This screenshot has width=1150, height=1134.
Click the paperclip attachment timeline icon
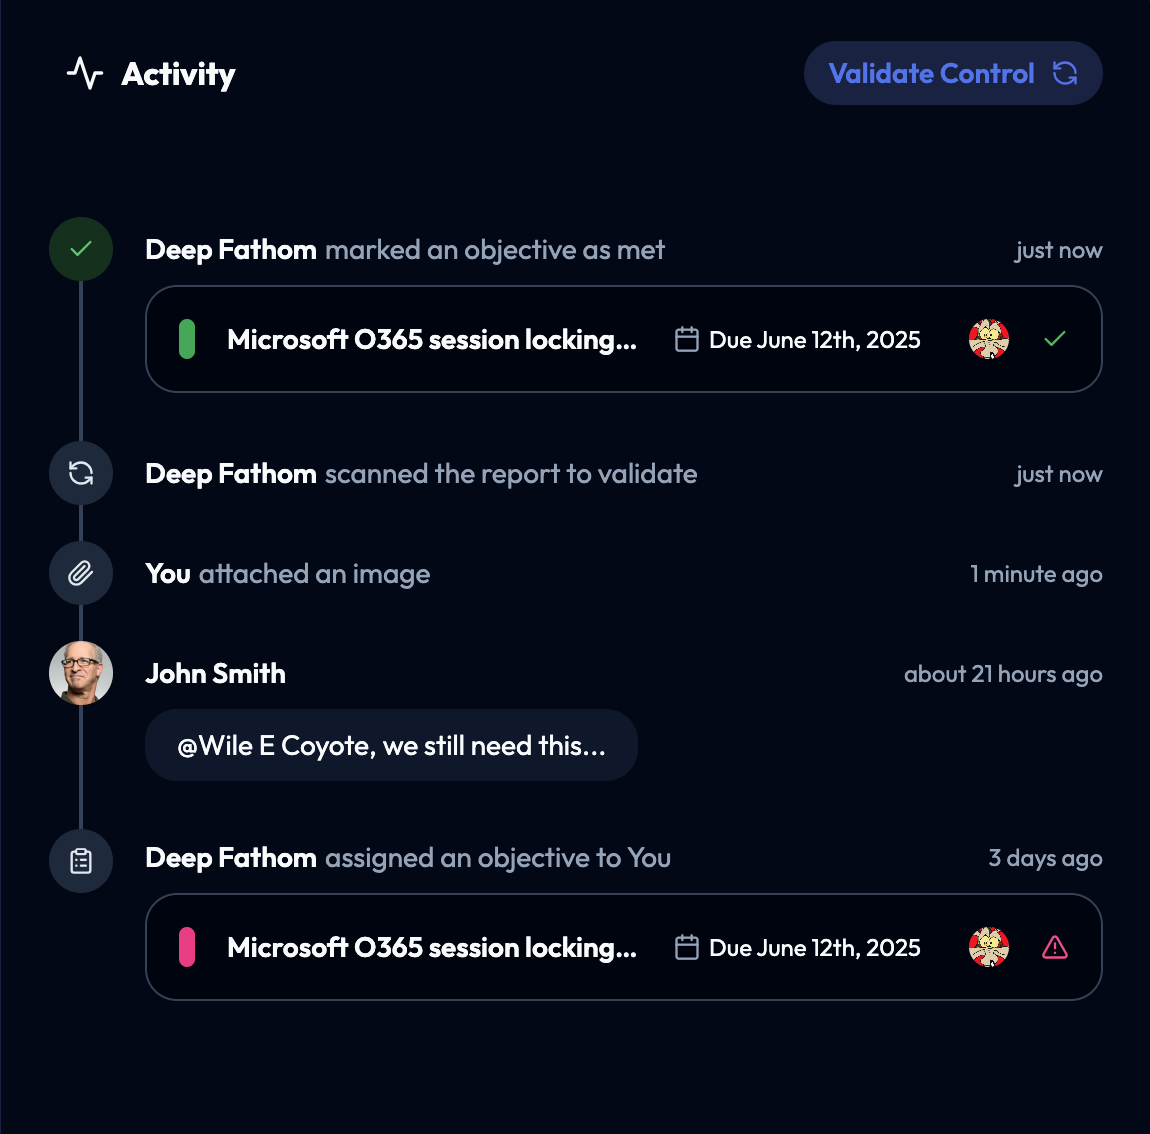pos(81,573)
